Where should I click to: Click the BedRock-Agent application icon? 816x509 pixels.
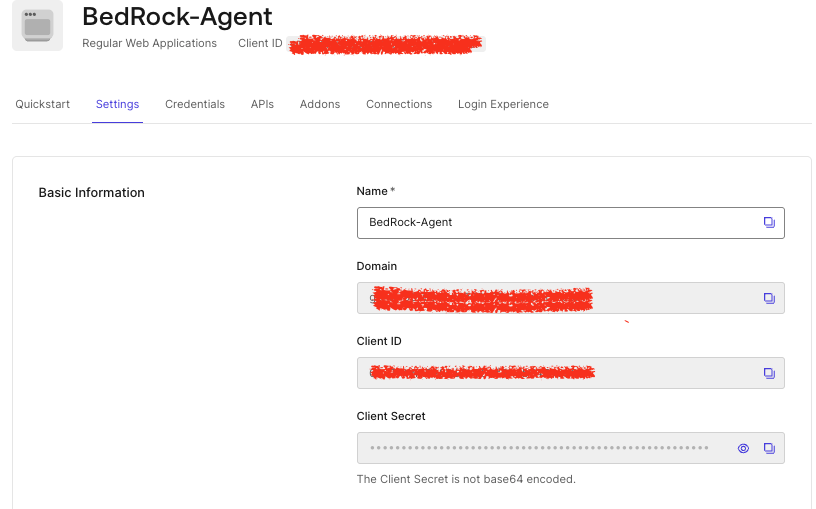pos(37,26)
